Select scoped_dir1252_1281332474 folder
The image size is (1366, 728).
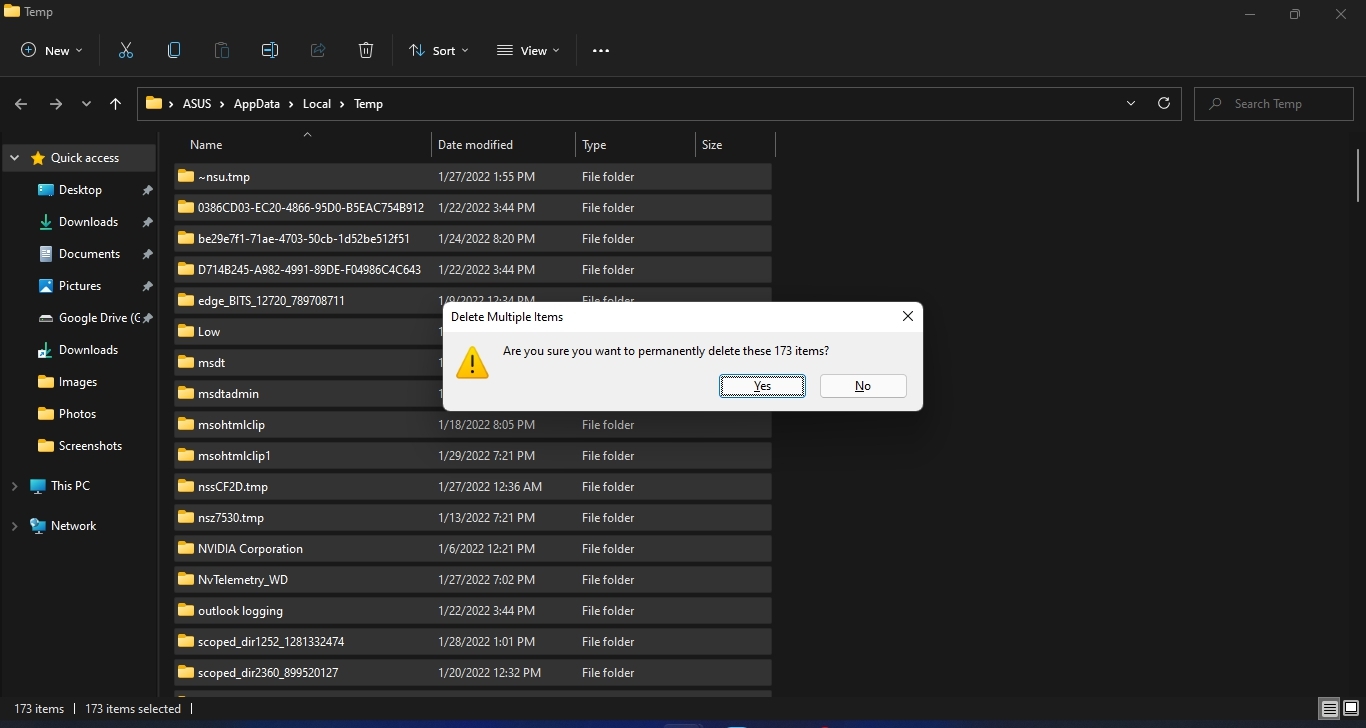tap(473, 641)
